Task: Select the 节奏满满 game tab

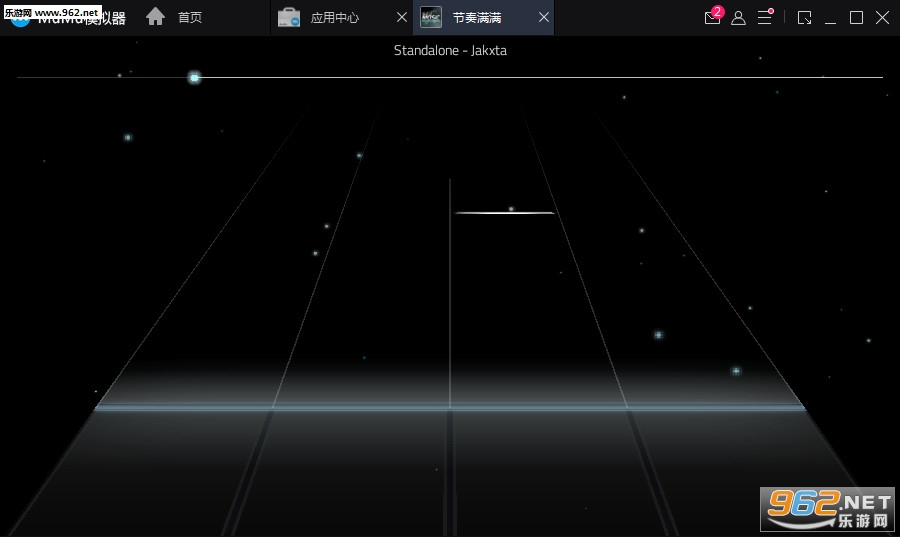Action: coord(477,18)
